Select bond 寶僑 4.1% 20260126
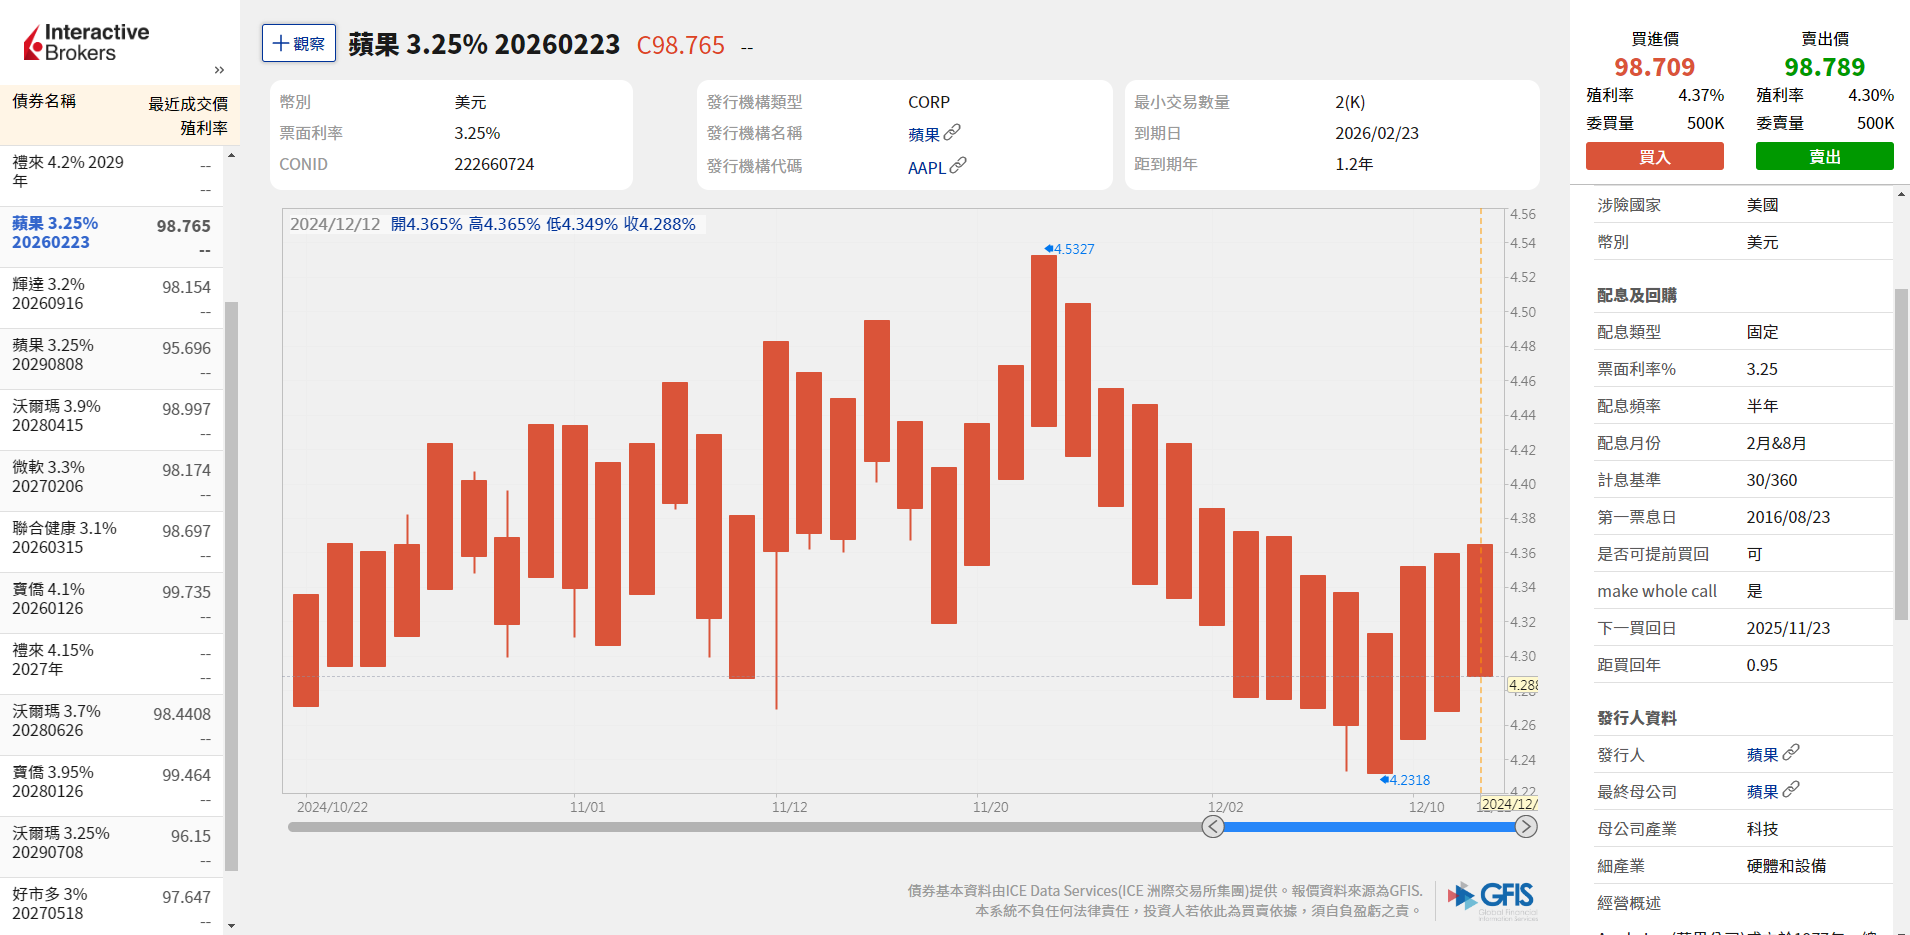The height and width of the screenshot is (935, 1910). pyautogui.click(x=112, y=603)
